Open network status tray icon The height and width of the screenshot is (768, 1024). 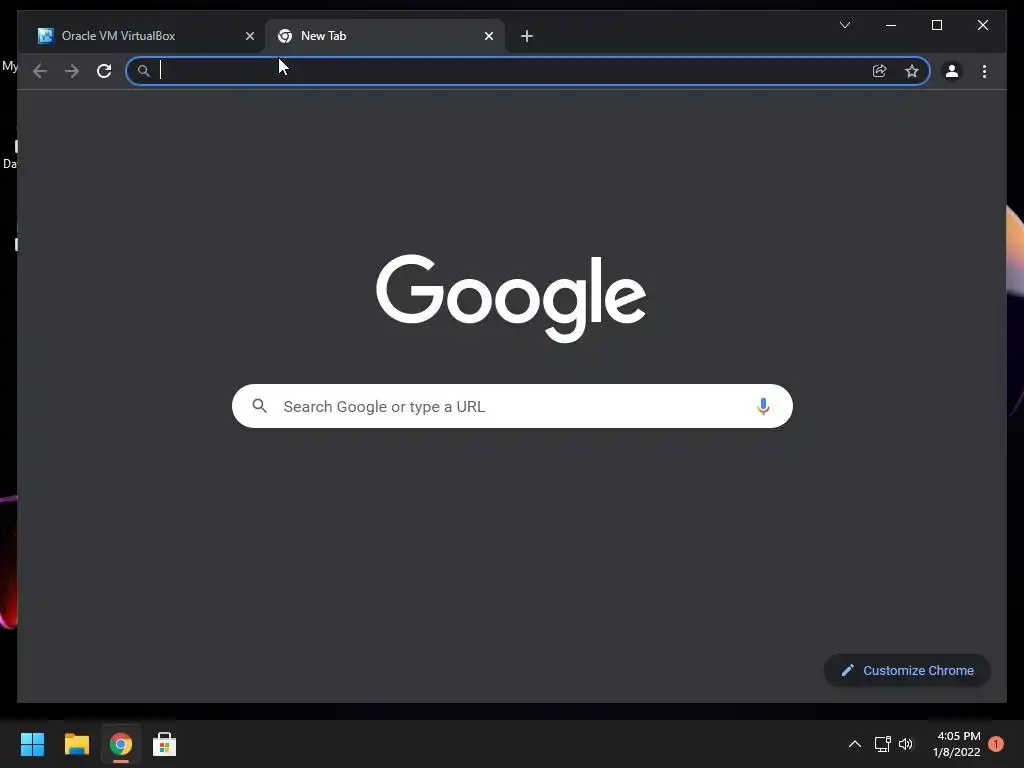coord(882,744)
